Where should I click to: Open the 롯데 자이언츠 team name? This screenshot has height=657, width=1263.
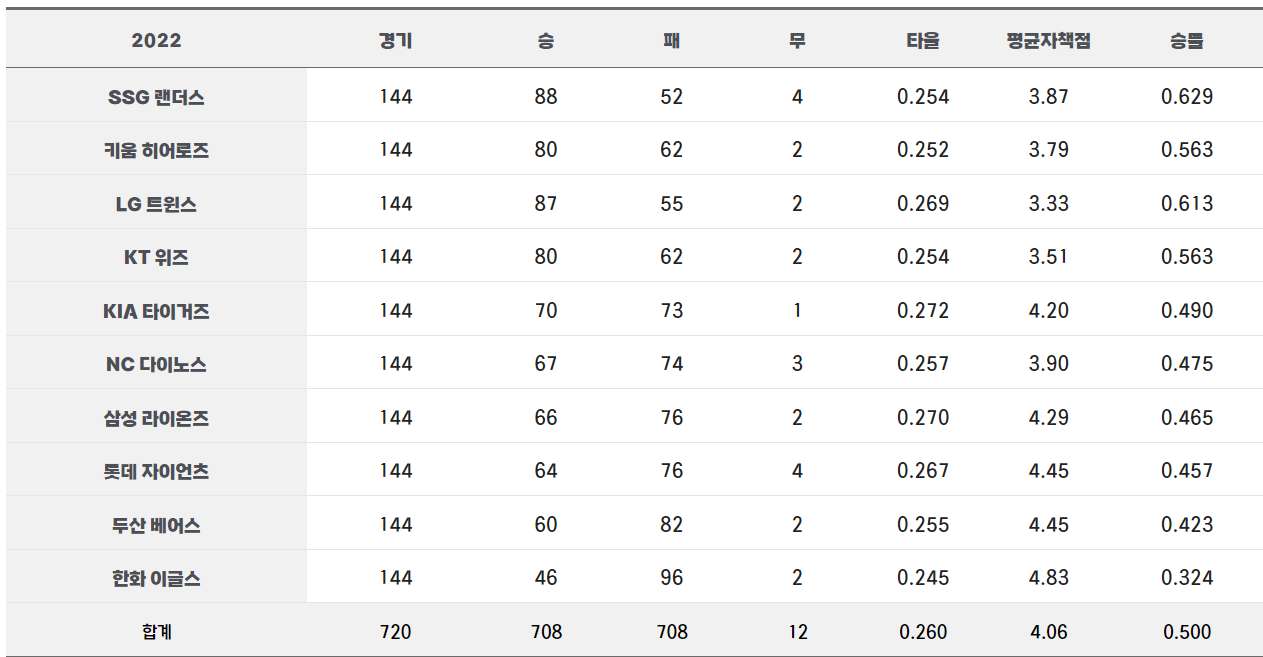click(156, 471)
